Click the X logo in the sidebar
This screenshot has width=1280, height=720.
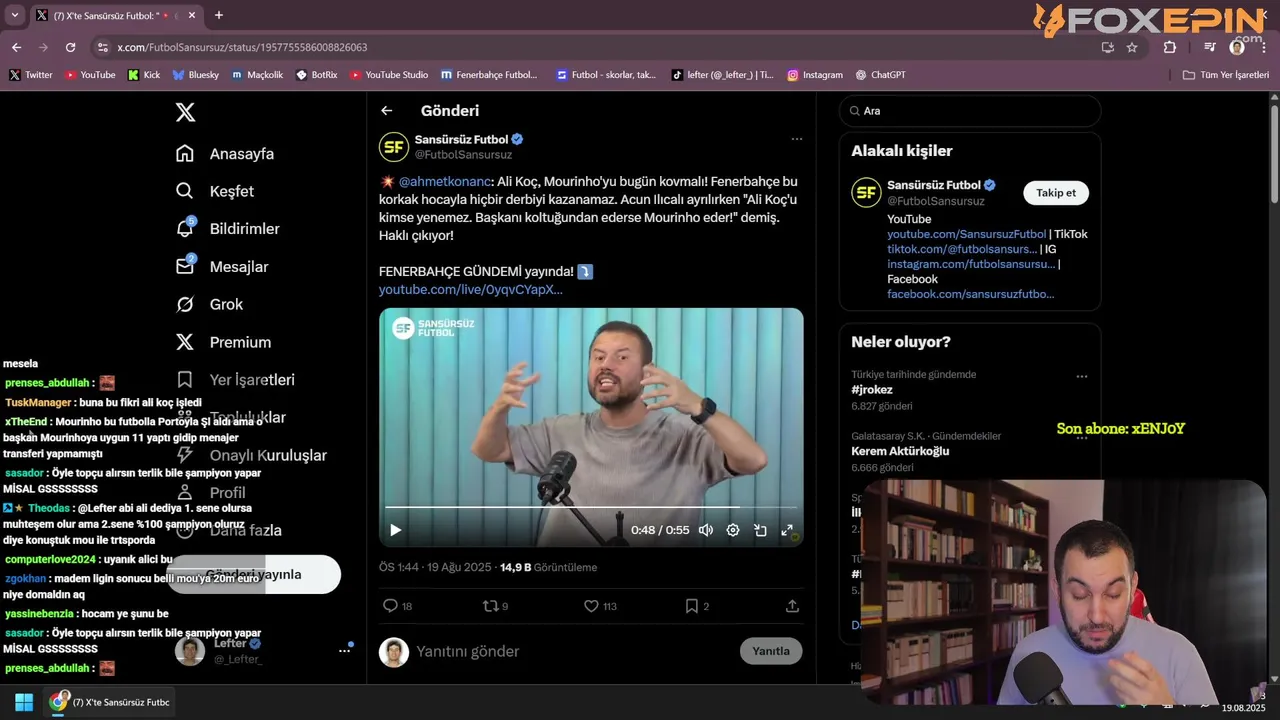(185, 112)
